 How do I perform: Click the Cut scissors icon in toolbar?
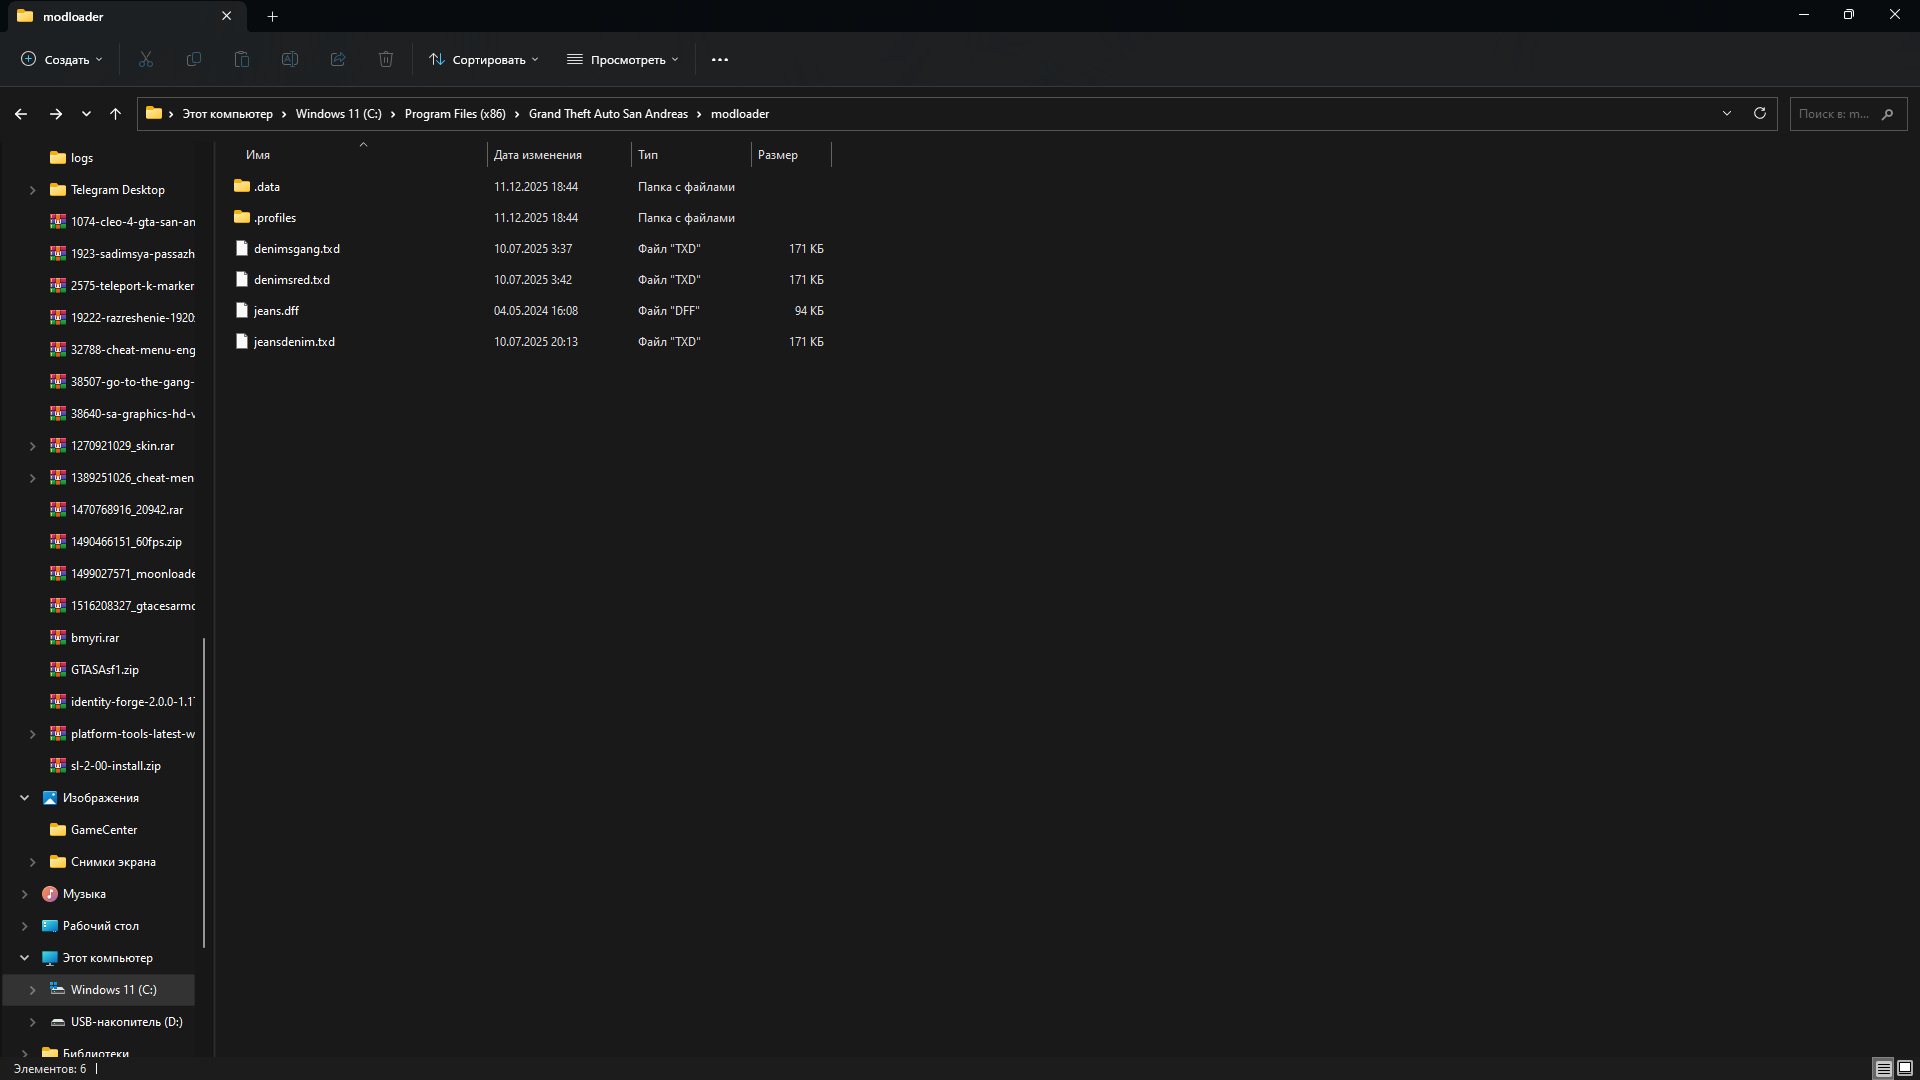[x=146, y=60]
